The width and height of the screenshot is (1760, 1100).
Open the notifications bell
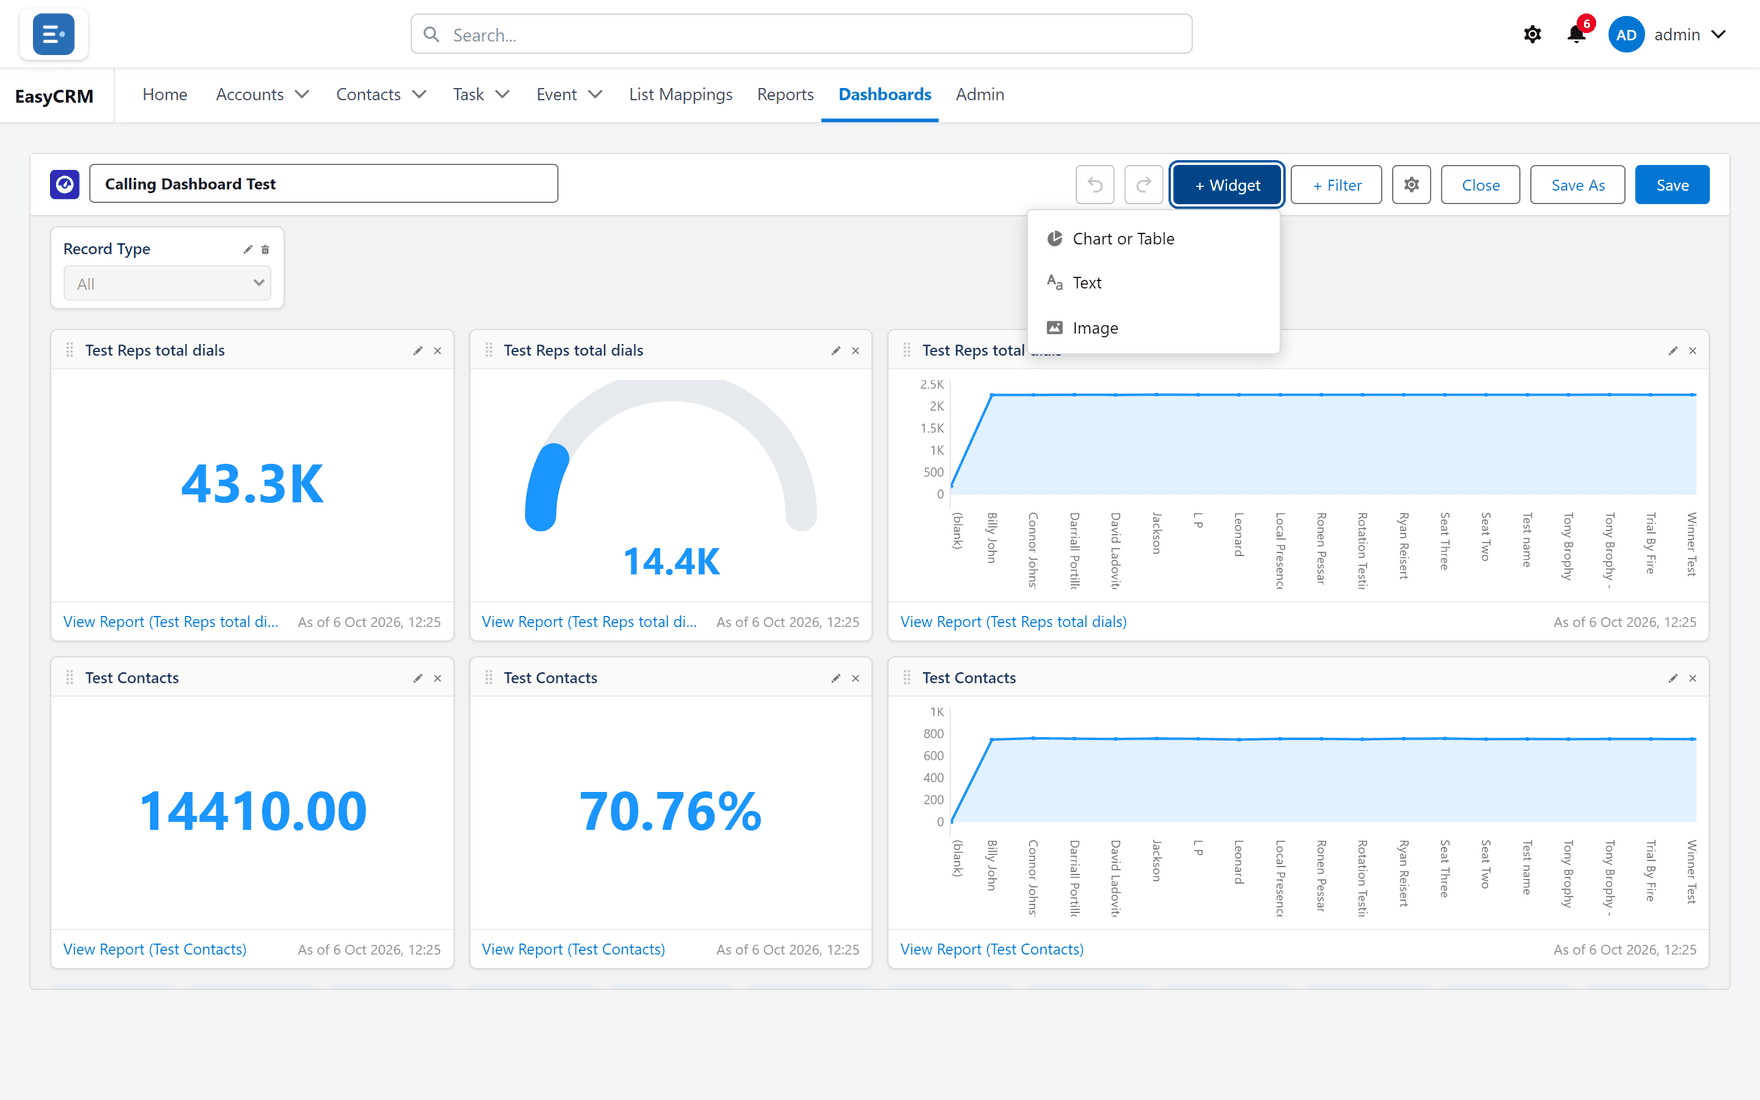pyautogui.click(x=1576, y=35)
